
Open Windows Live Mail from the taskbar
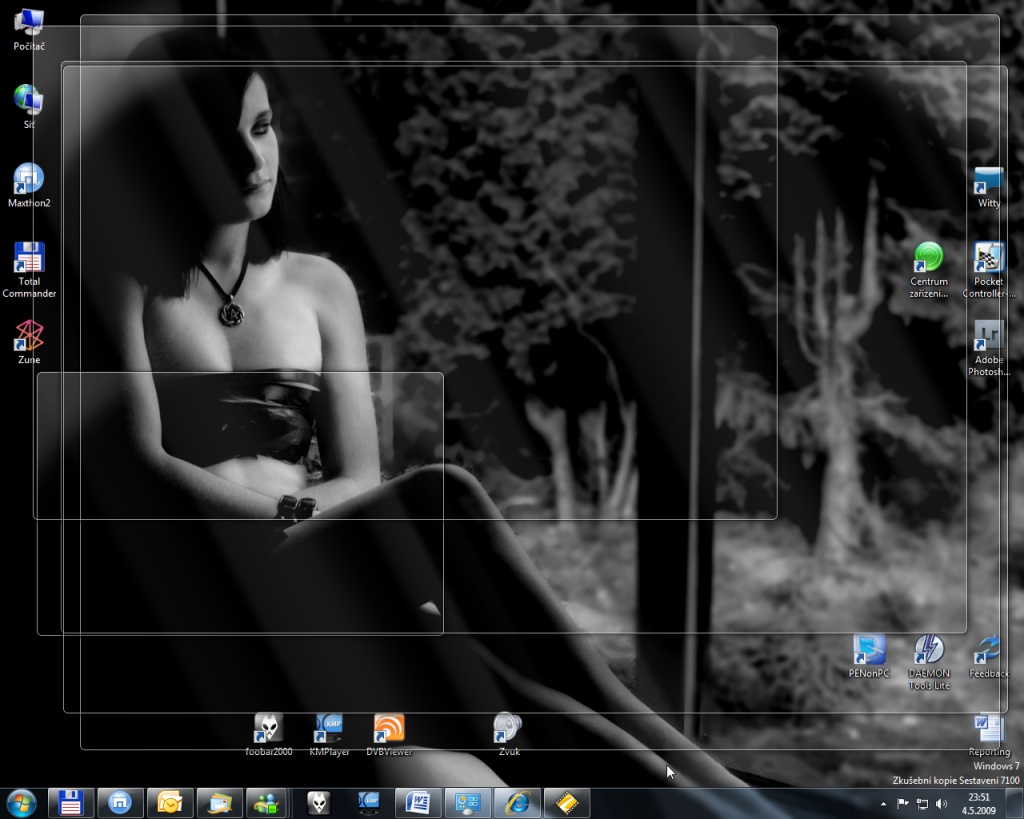[x=219, y=803]
